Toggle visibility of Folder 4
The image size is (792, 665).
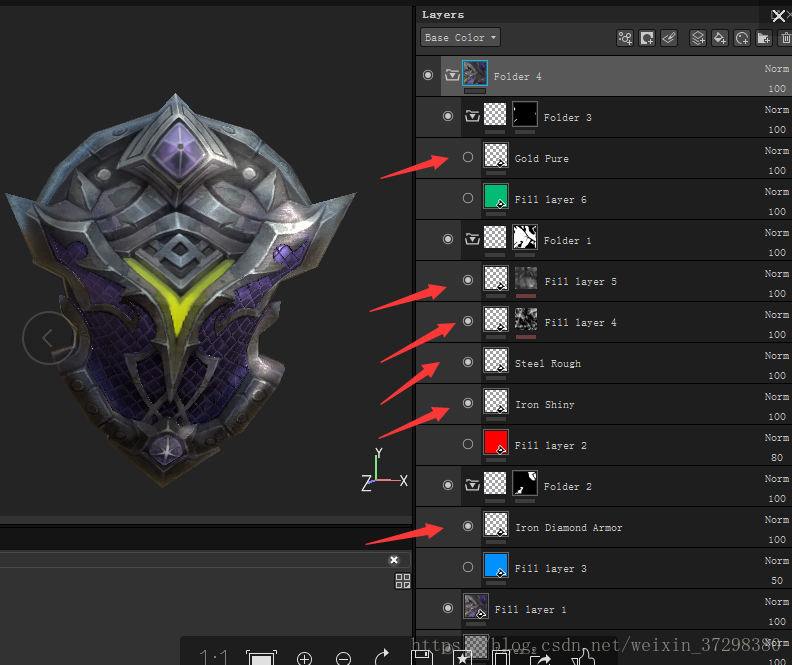pos(428,75)
